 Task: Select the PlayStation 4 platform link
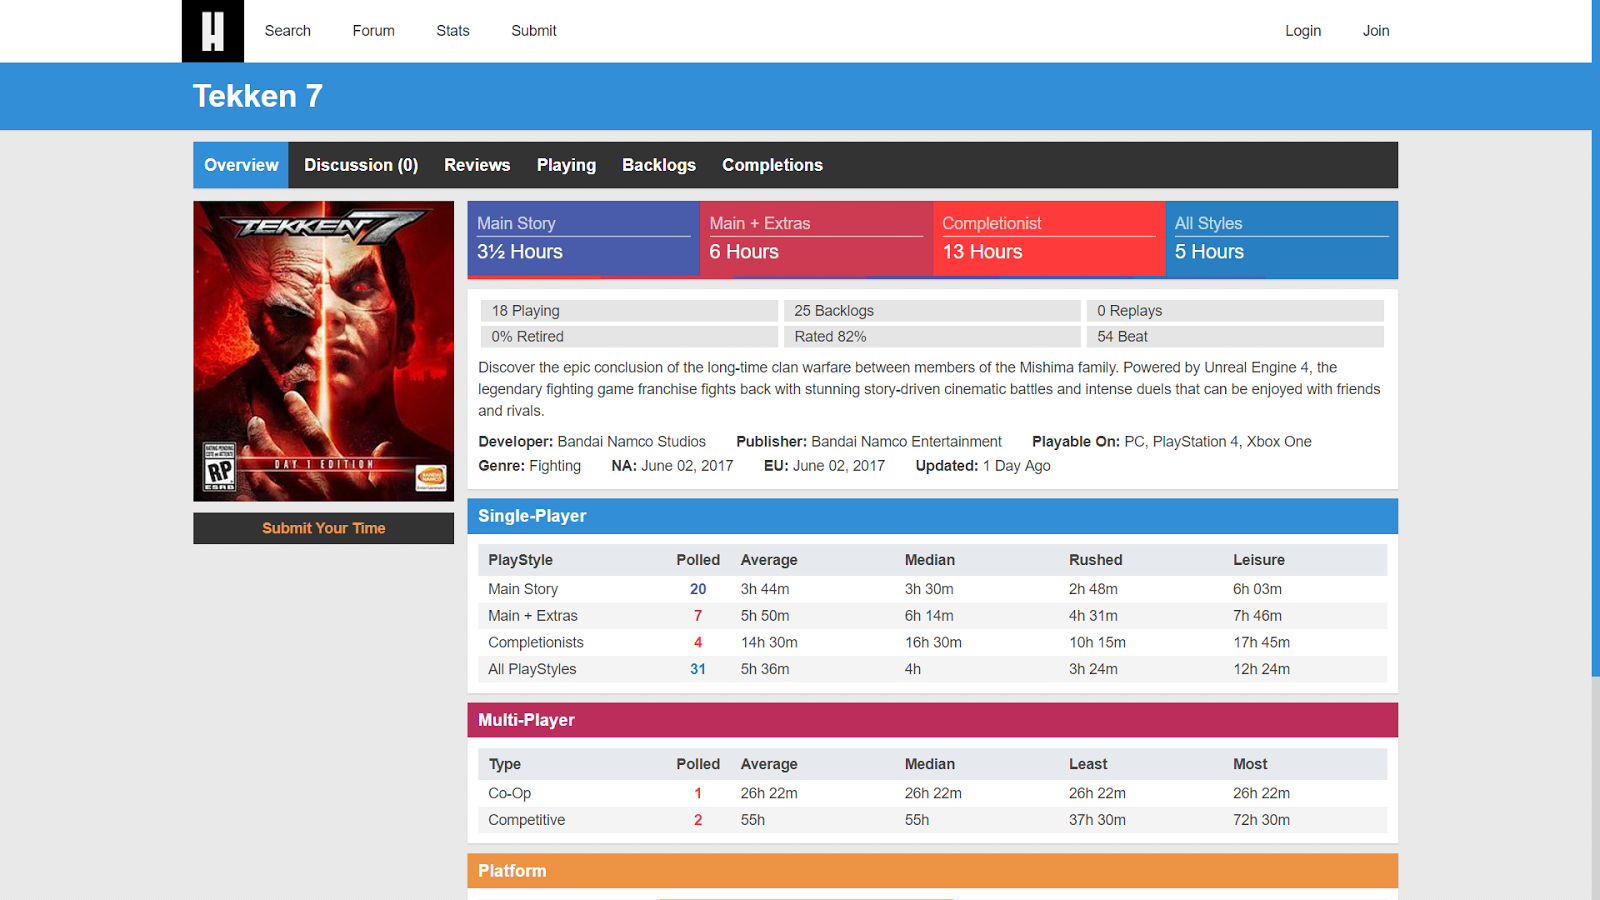1196,441
